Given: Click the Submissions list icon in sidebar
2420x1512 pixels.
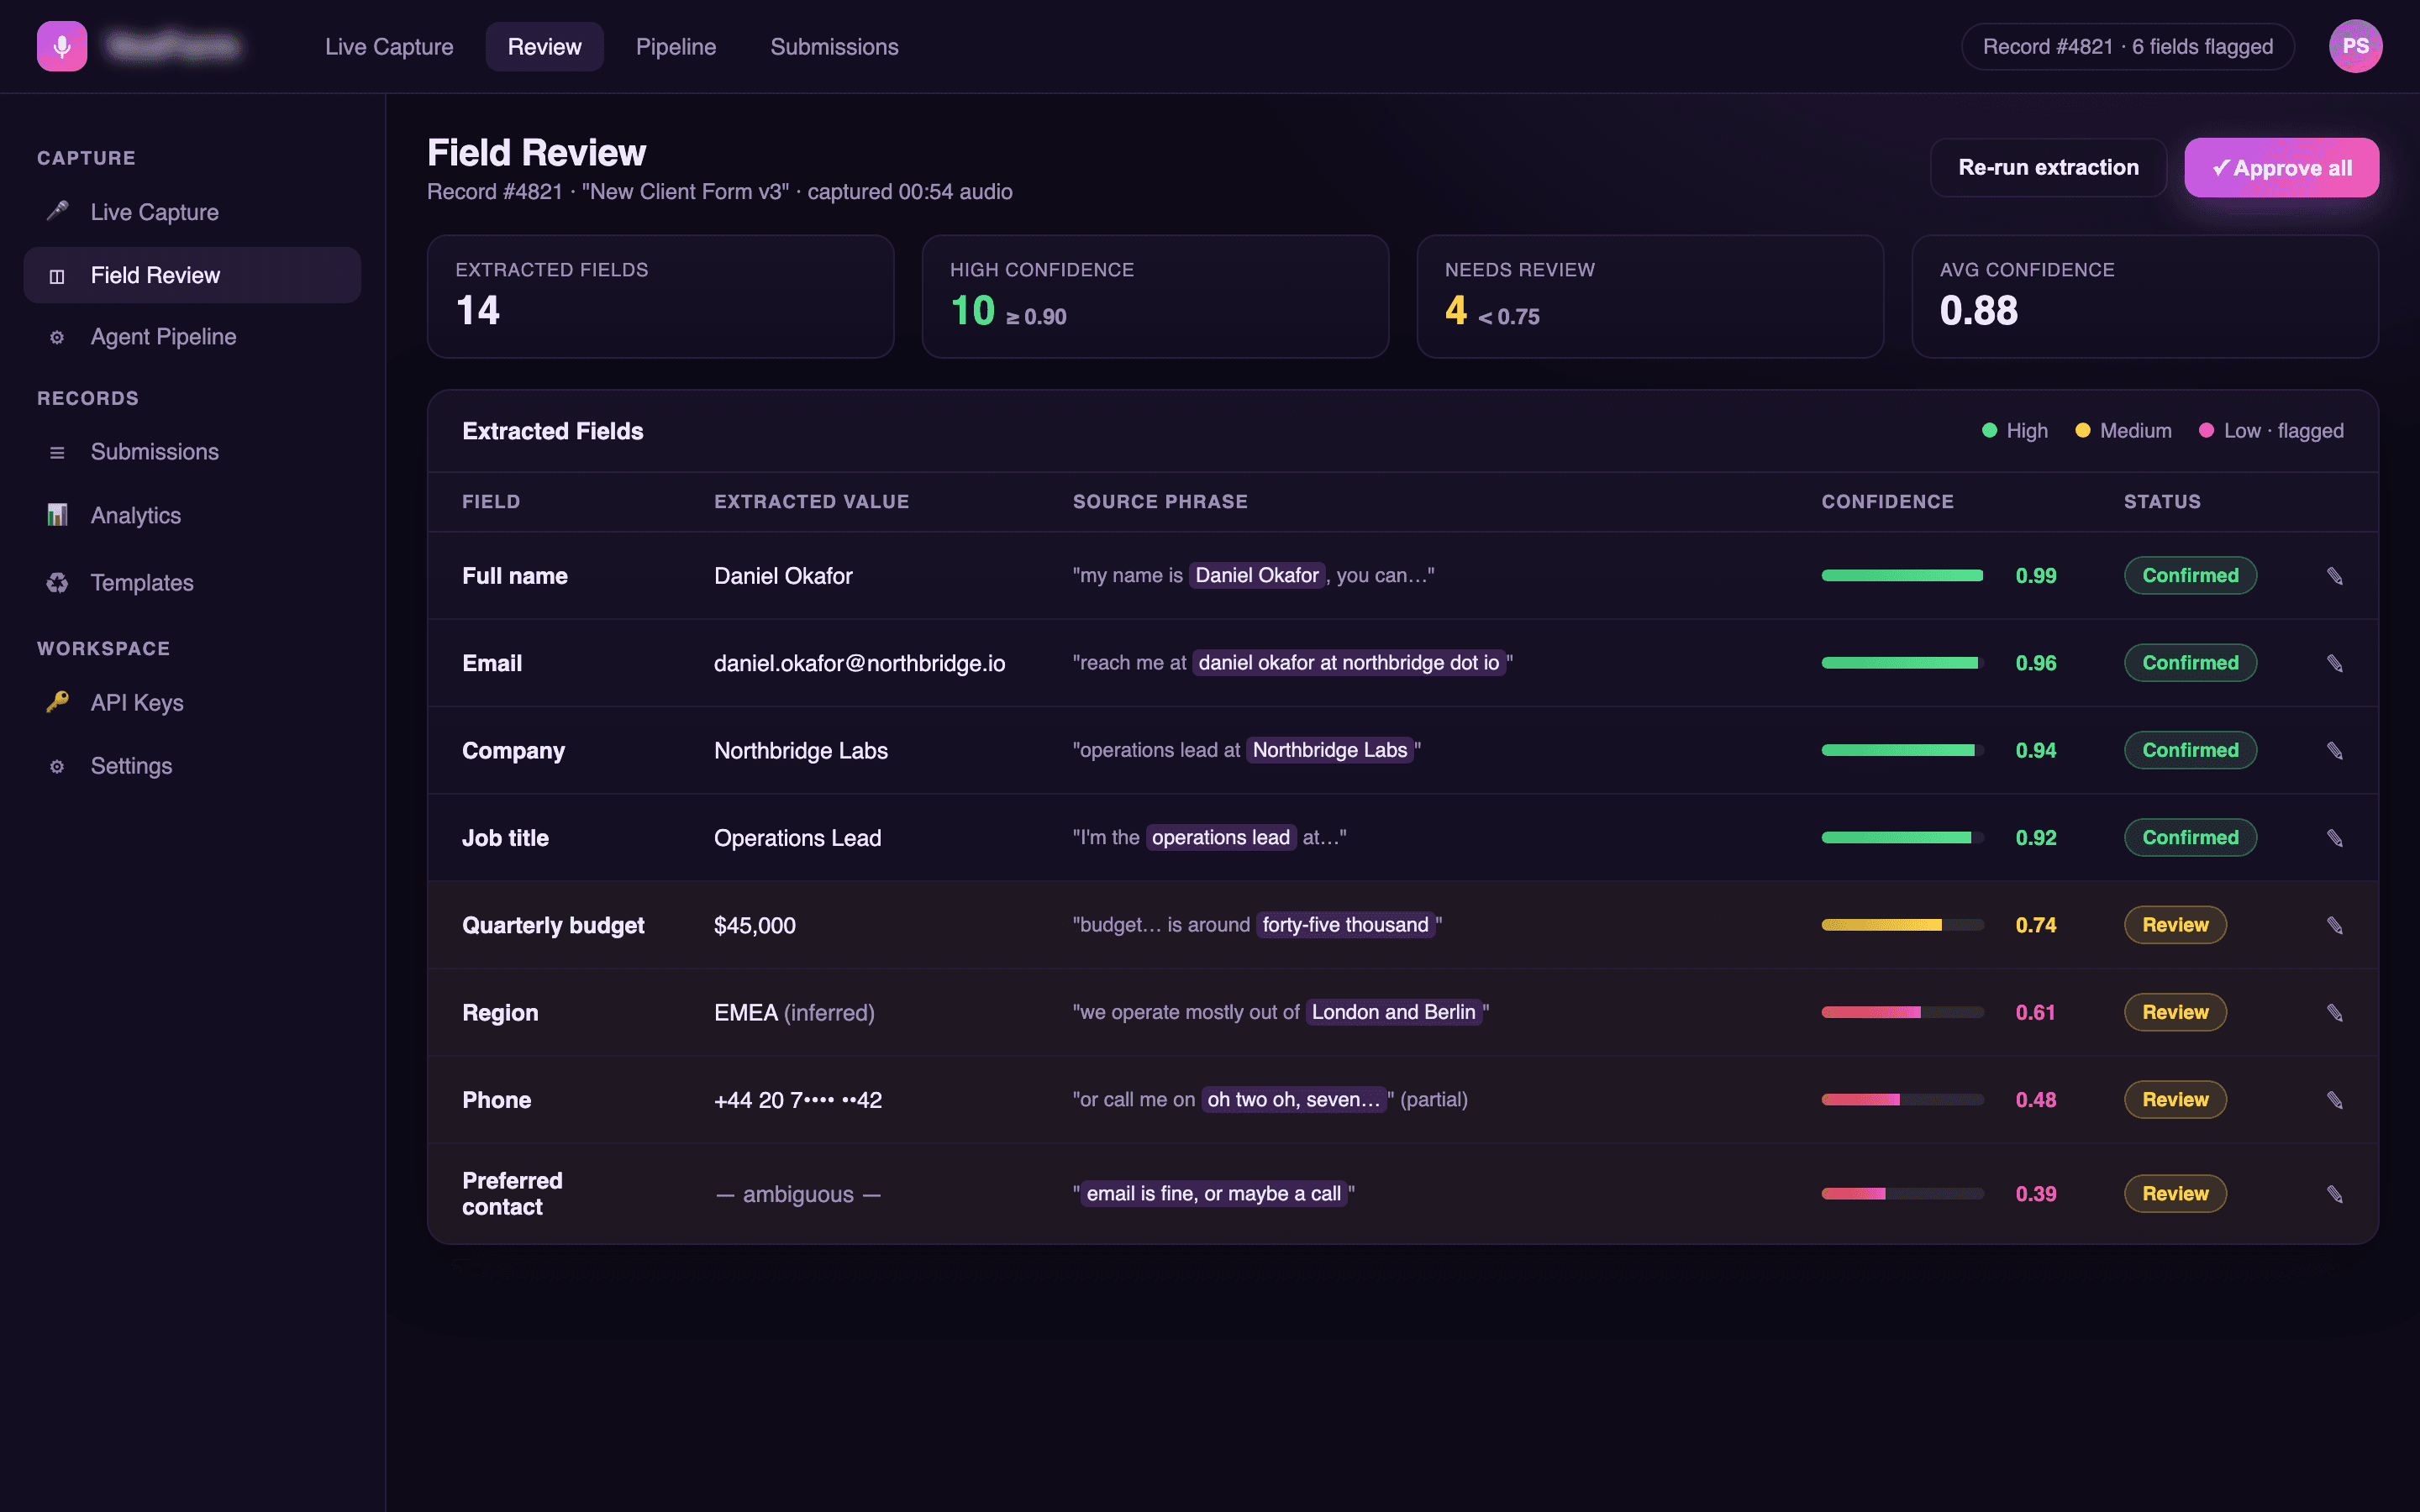Looking at the screenshot, I should [57, 452].
